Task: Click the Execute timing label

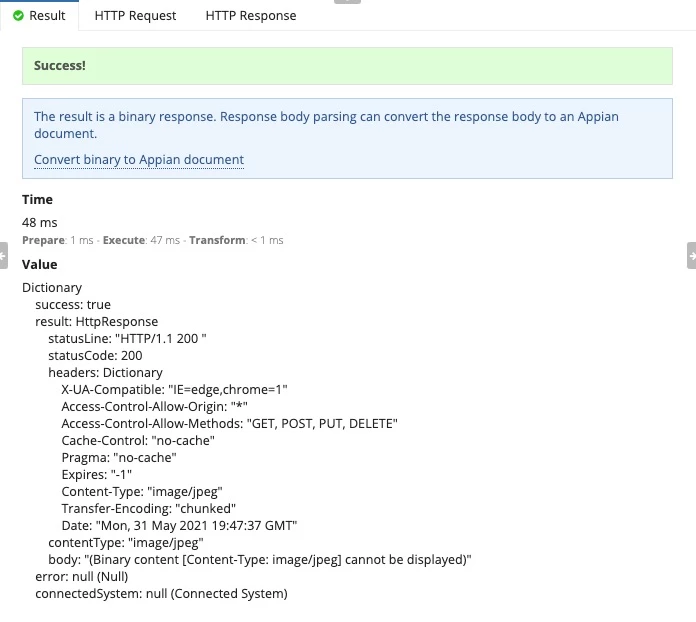Action: point(124,240)
